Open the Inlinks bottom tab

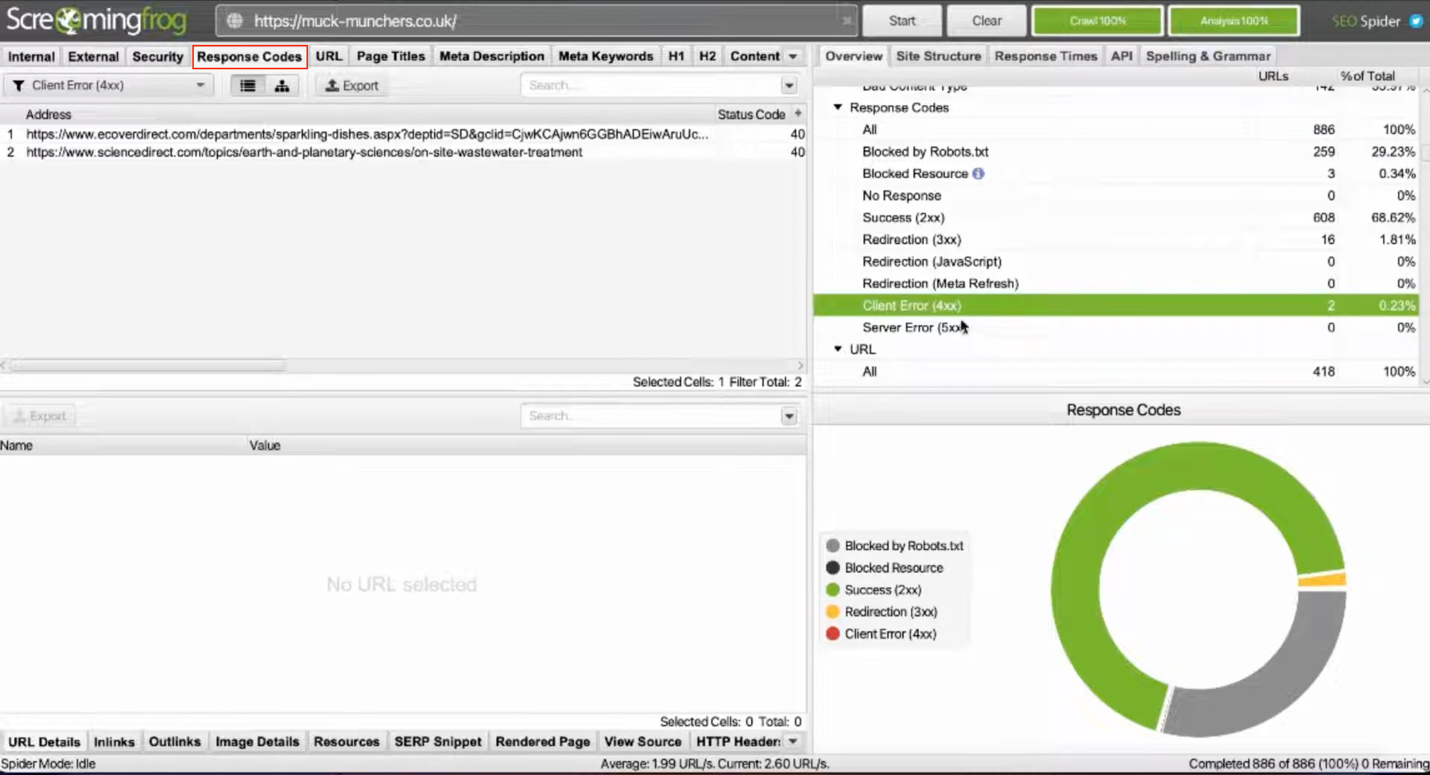coord(114,742)
